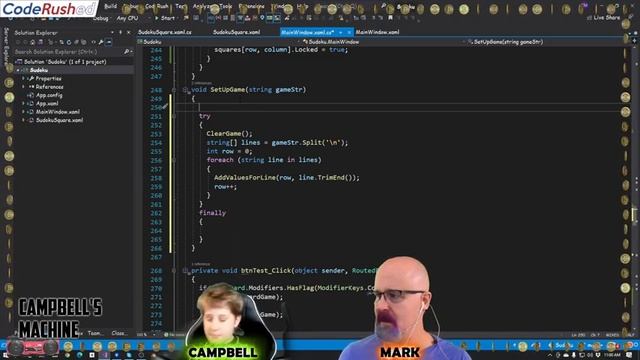Click the Live Share button
Image resolution: width=640 pixels, height=360 pixels.
point(603,18)
